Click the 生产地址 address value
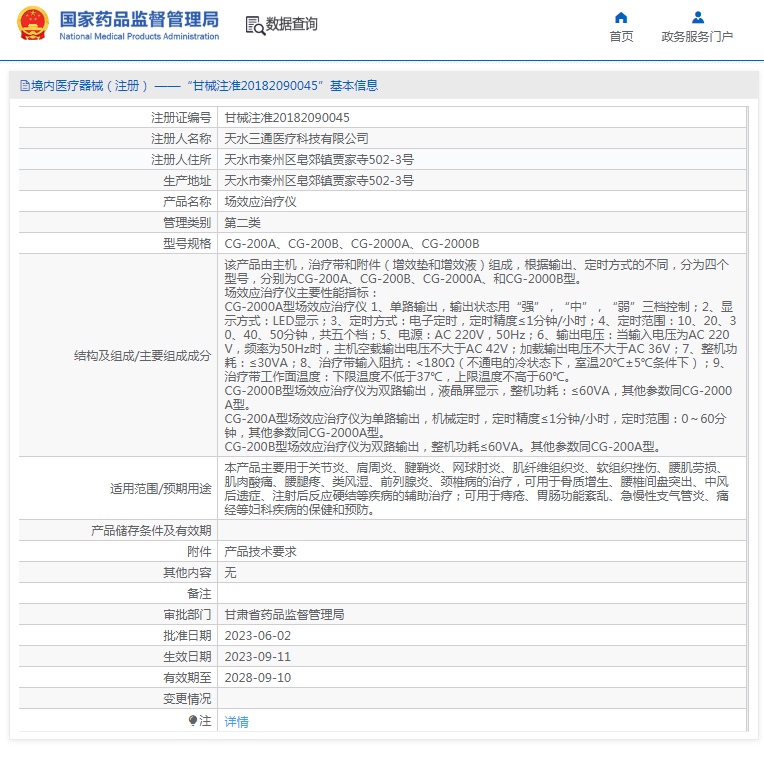 [x=319, y=180]
